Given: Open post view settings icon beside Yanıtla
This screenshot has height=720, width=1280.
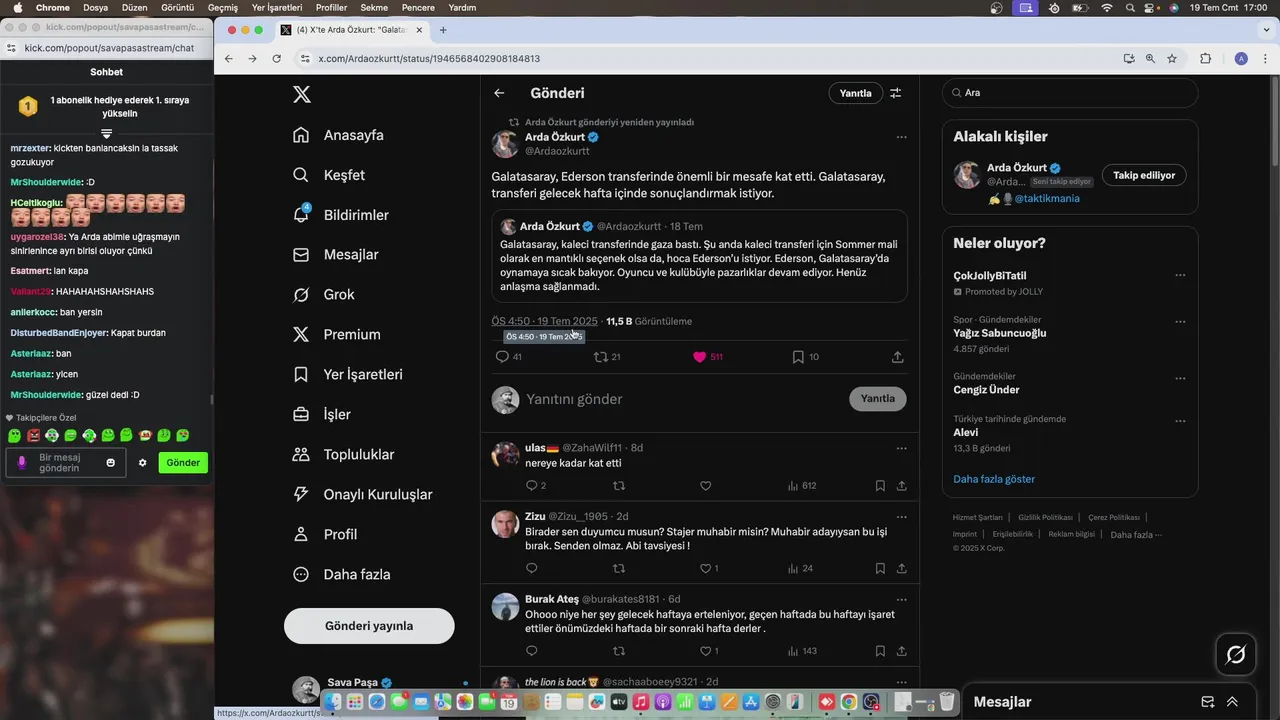Looking at the screenshot, I should pos(896,93).
